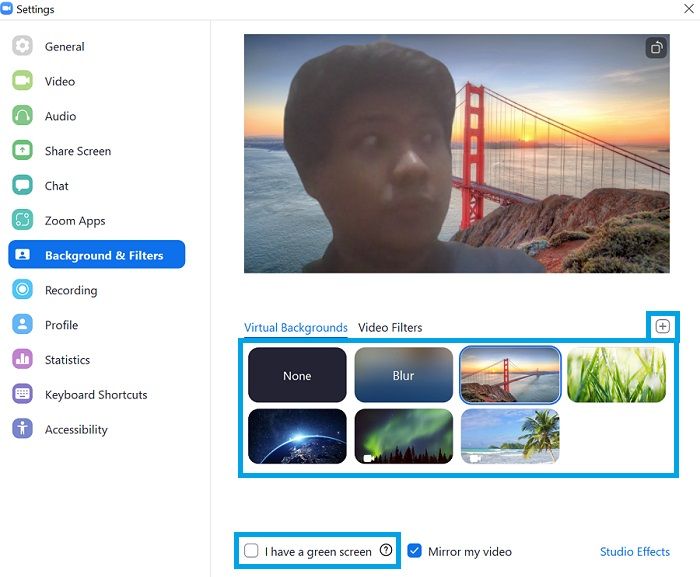Open the Keyboard Shortcuts settings section
This screenshot has height=577, width=700.
[96, 394]
